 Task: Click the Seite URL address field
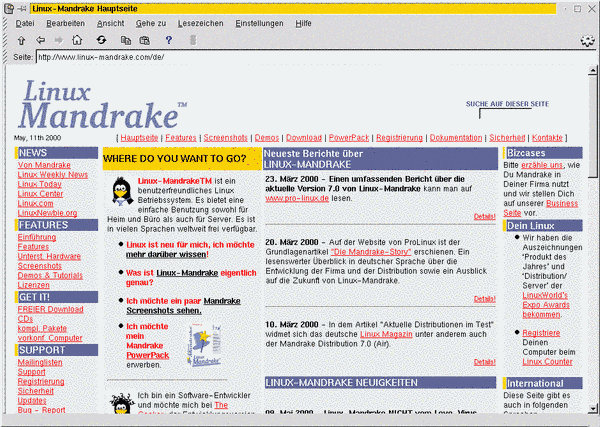300,58
